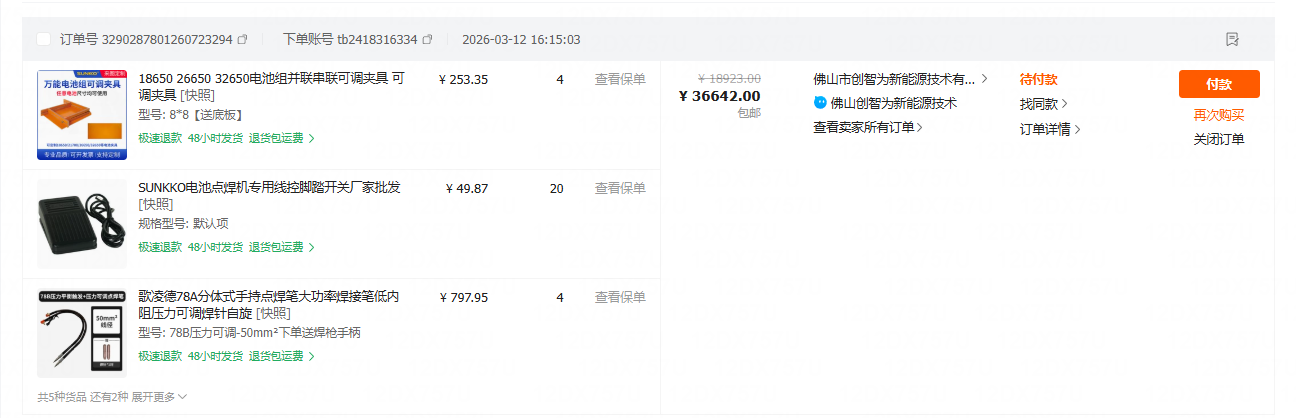Open the spot welding pen thumbnail
This screenshot has width=1296, height=418.
(x=82, y=333)
